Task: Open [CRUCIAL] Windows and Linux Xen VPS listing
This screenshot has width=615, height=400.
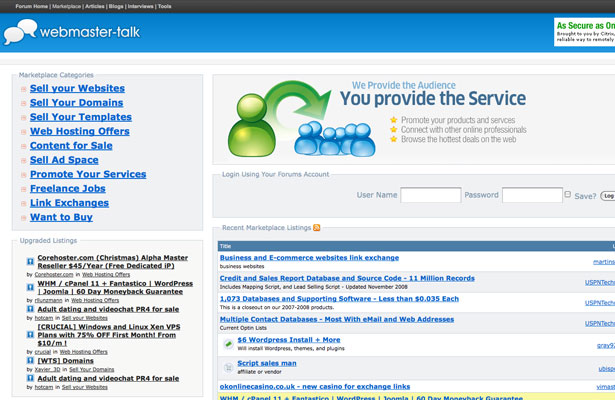Action: coord(109,335)
